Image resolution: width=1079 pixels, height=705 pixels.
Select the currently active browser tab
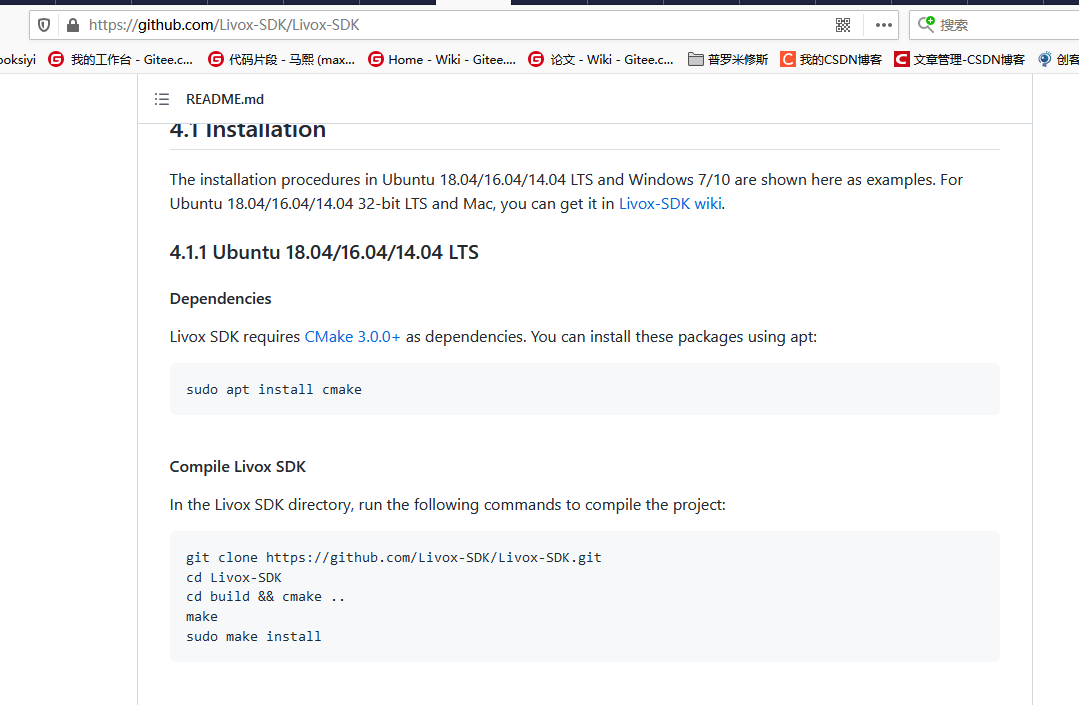[x=472, y=4]
